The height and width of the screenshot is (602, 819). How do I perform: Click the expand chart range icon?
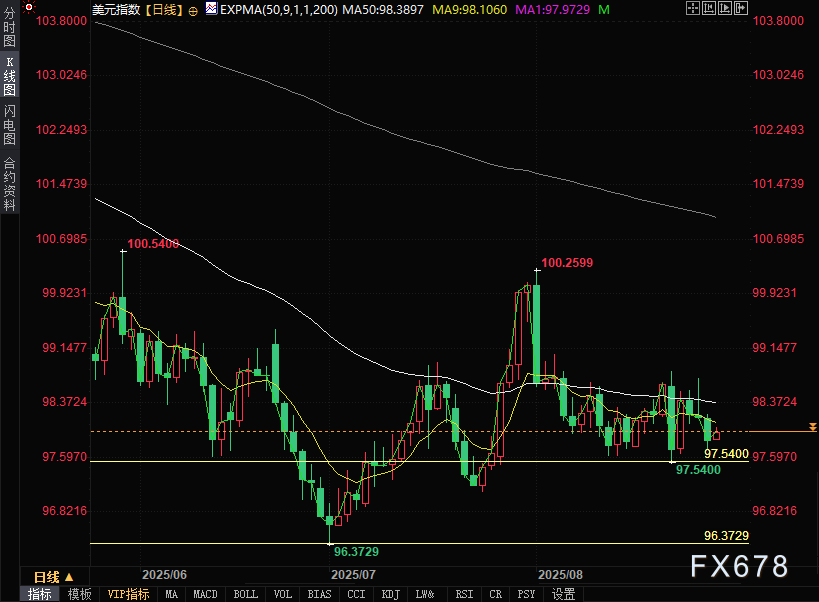pos(725,8)
